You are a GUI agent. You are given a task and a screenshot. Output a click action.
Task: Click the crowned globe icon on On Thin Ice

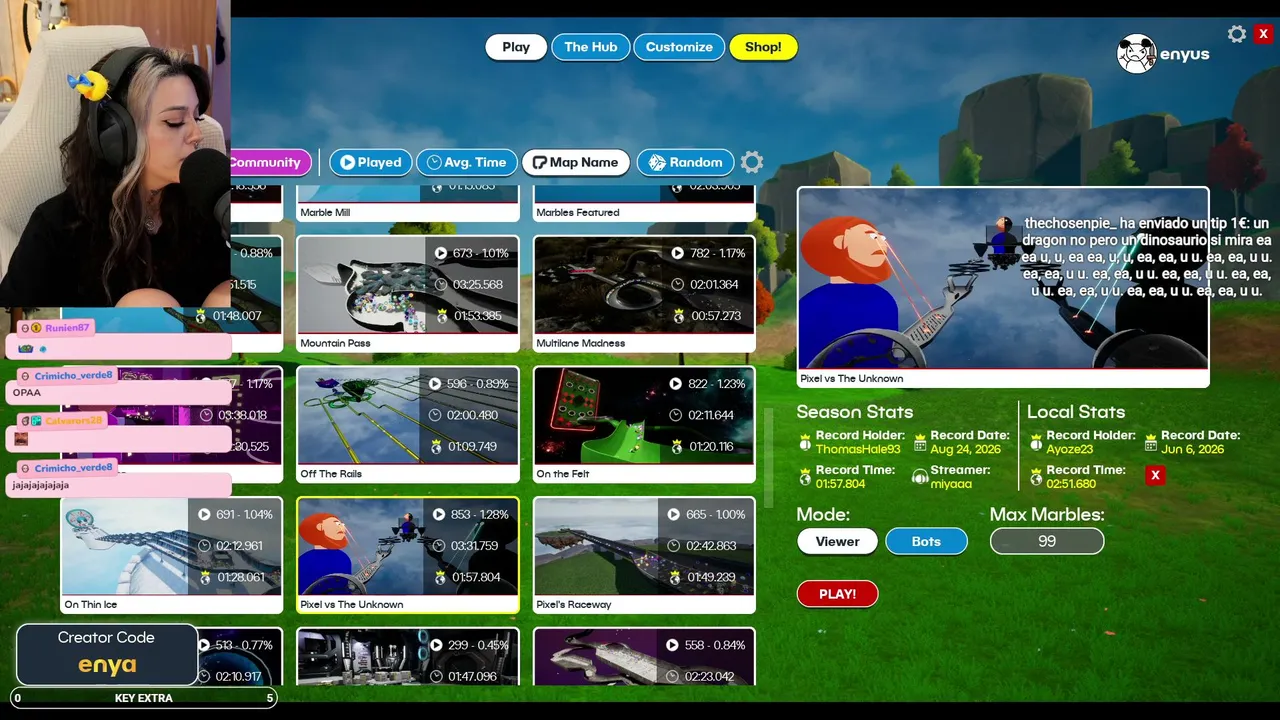point(204,577)
